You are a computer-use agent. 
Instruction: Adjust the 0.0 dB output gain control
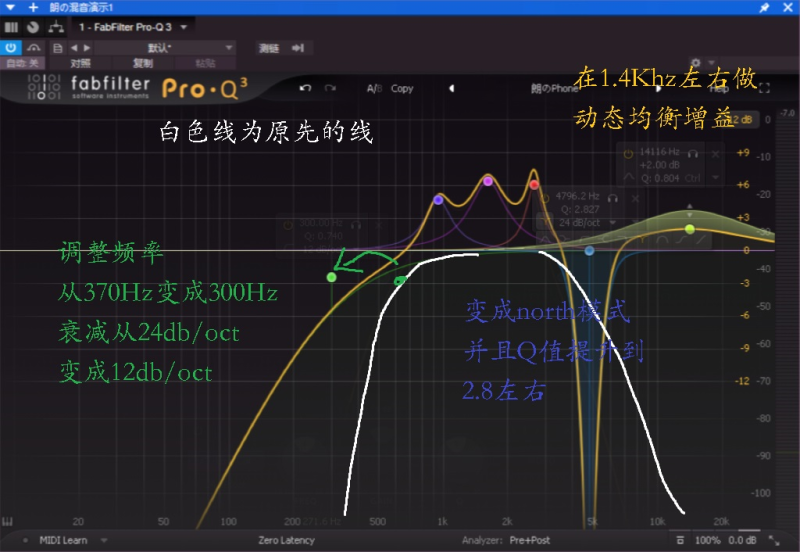click(742, 540)
